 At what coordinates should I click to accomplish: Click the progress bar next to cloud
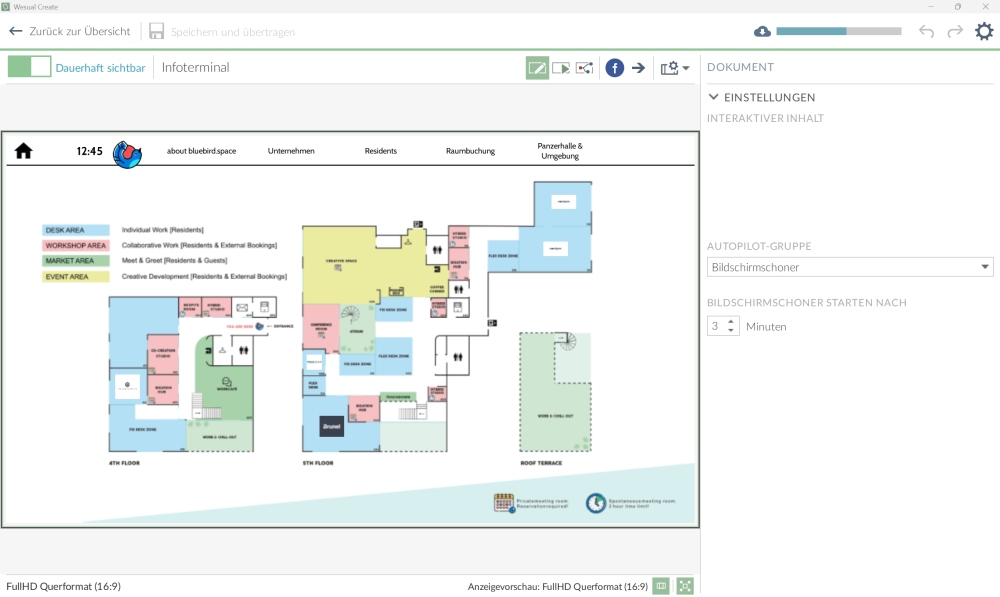click(838, 31)
